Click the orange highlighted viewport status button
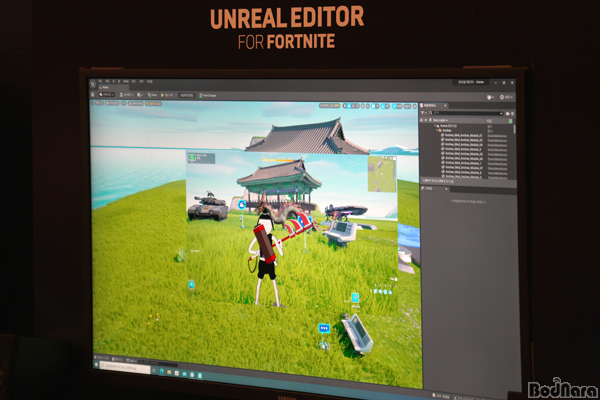Screen dimensions: 600x400 [x=153, y=104]
